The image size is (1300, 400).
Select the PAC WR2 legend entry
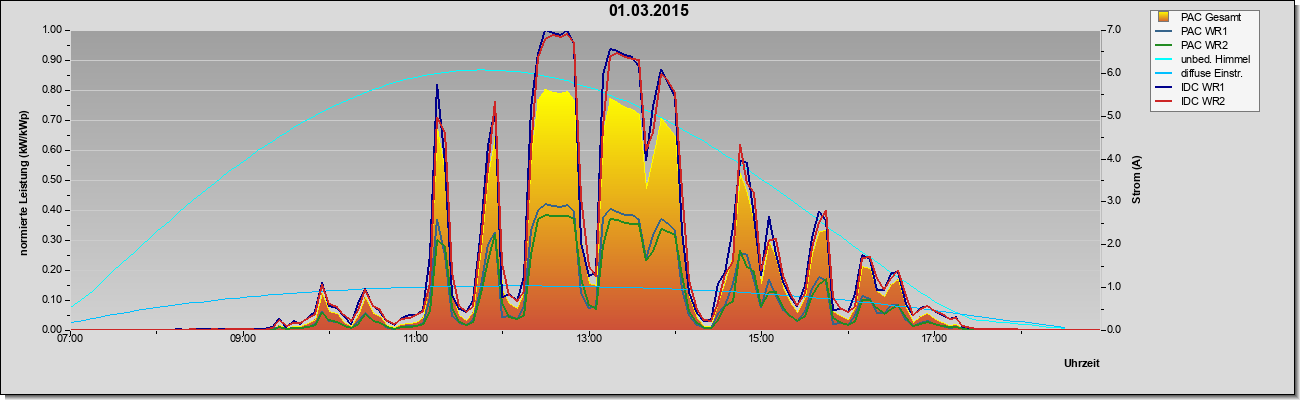1202,46
